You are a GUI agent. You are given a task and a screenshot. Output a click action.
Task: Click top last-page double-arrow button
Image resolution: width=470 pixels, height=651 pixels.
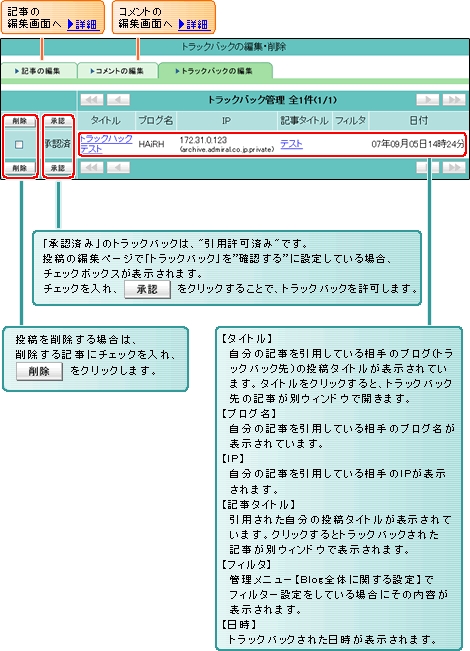[454, 100]
